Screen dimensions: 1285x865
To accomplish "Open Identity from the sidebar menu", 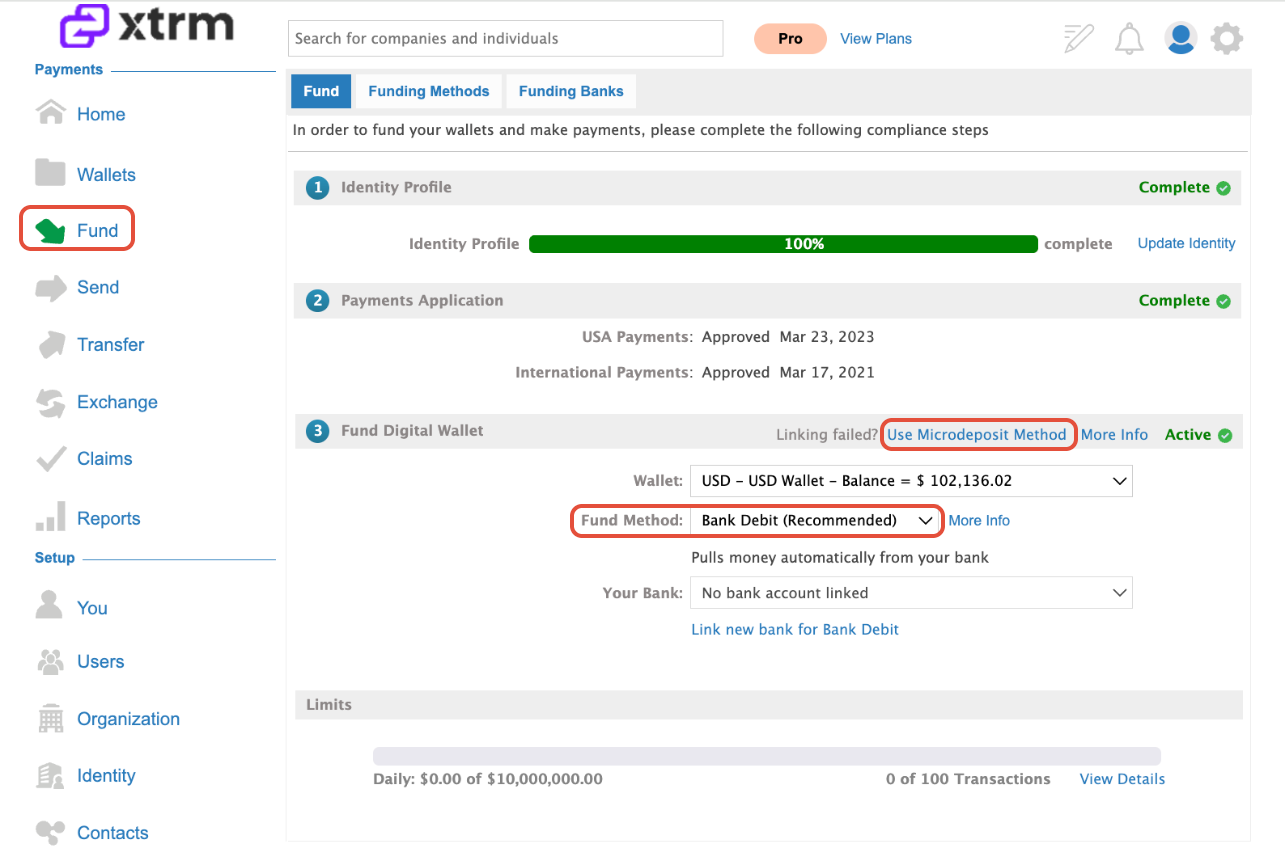I will coord(106,776).
